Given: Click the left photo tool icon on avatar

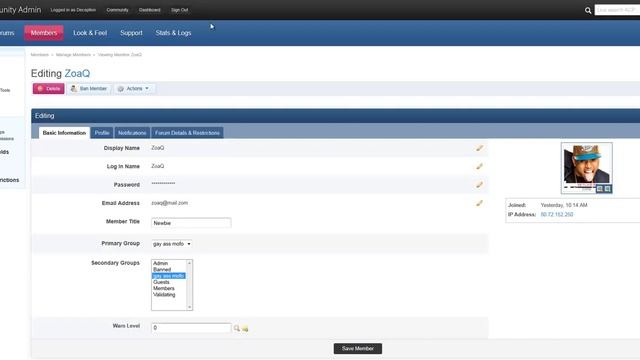Looking at the screenshot, I should (600, 189).
